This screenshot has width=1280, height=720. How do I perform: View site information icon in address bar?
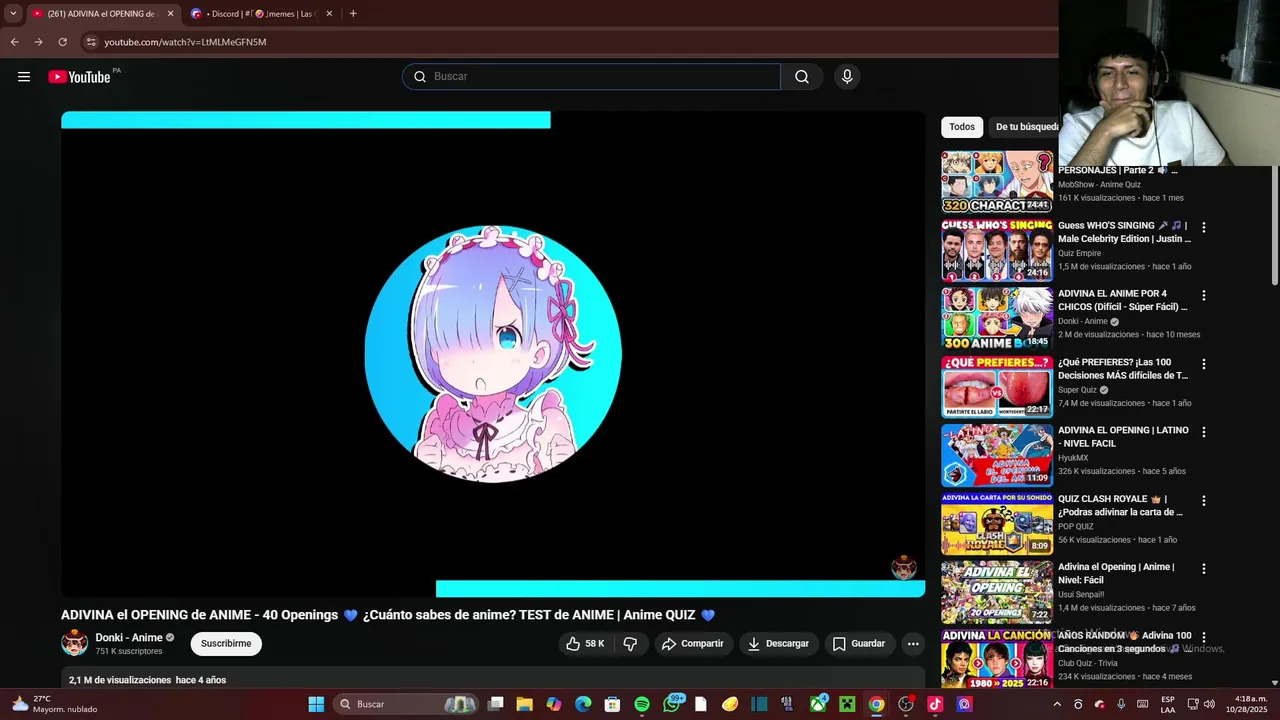click(90, 42)
